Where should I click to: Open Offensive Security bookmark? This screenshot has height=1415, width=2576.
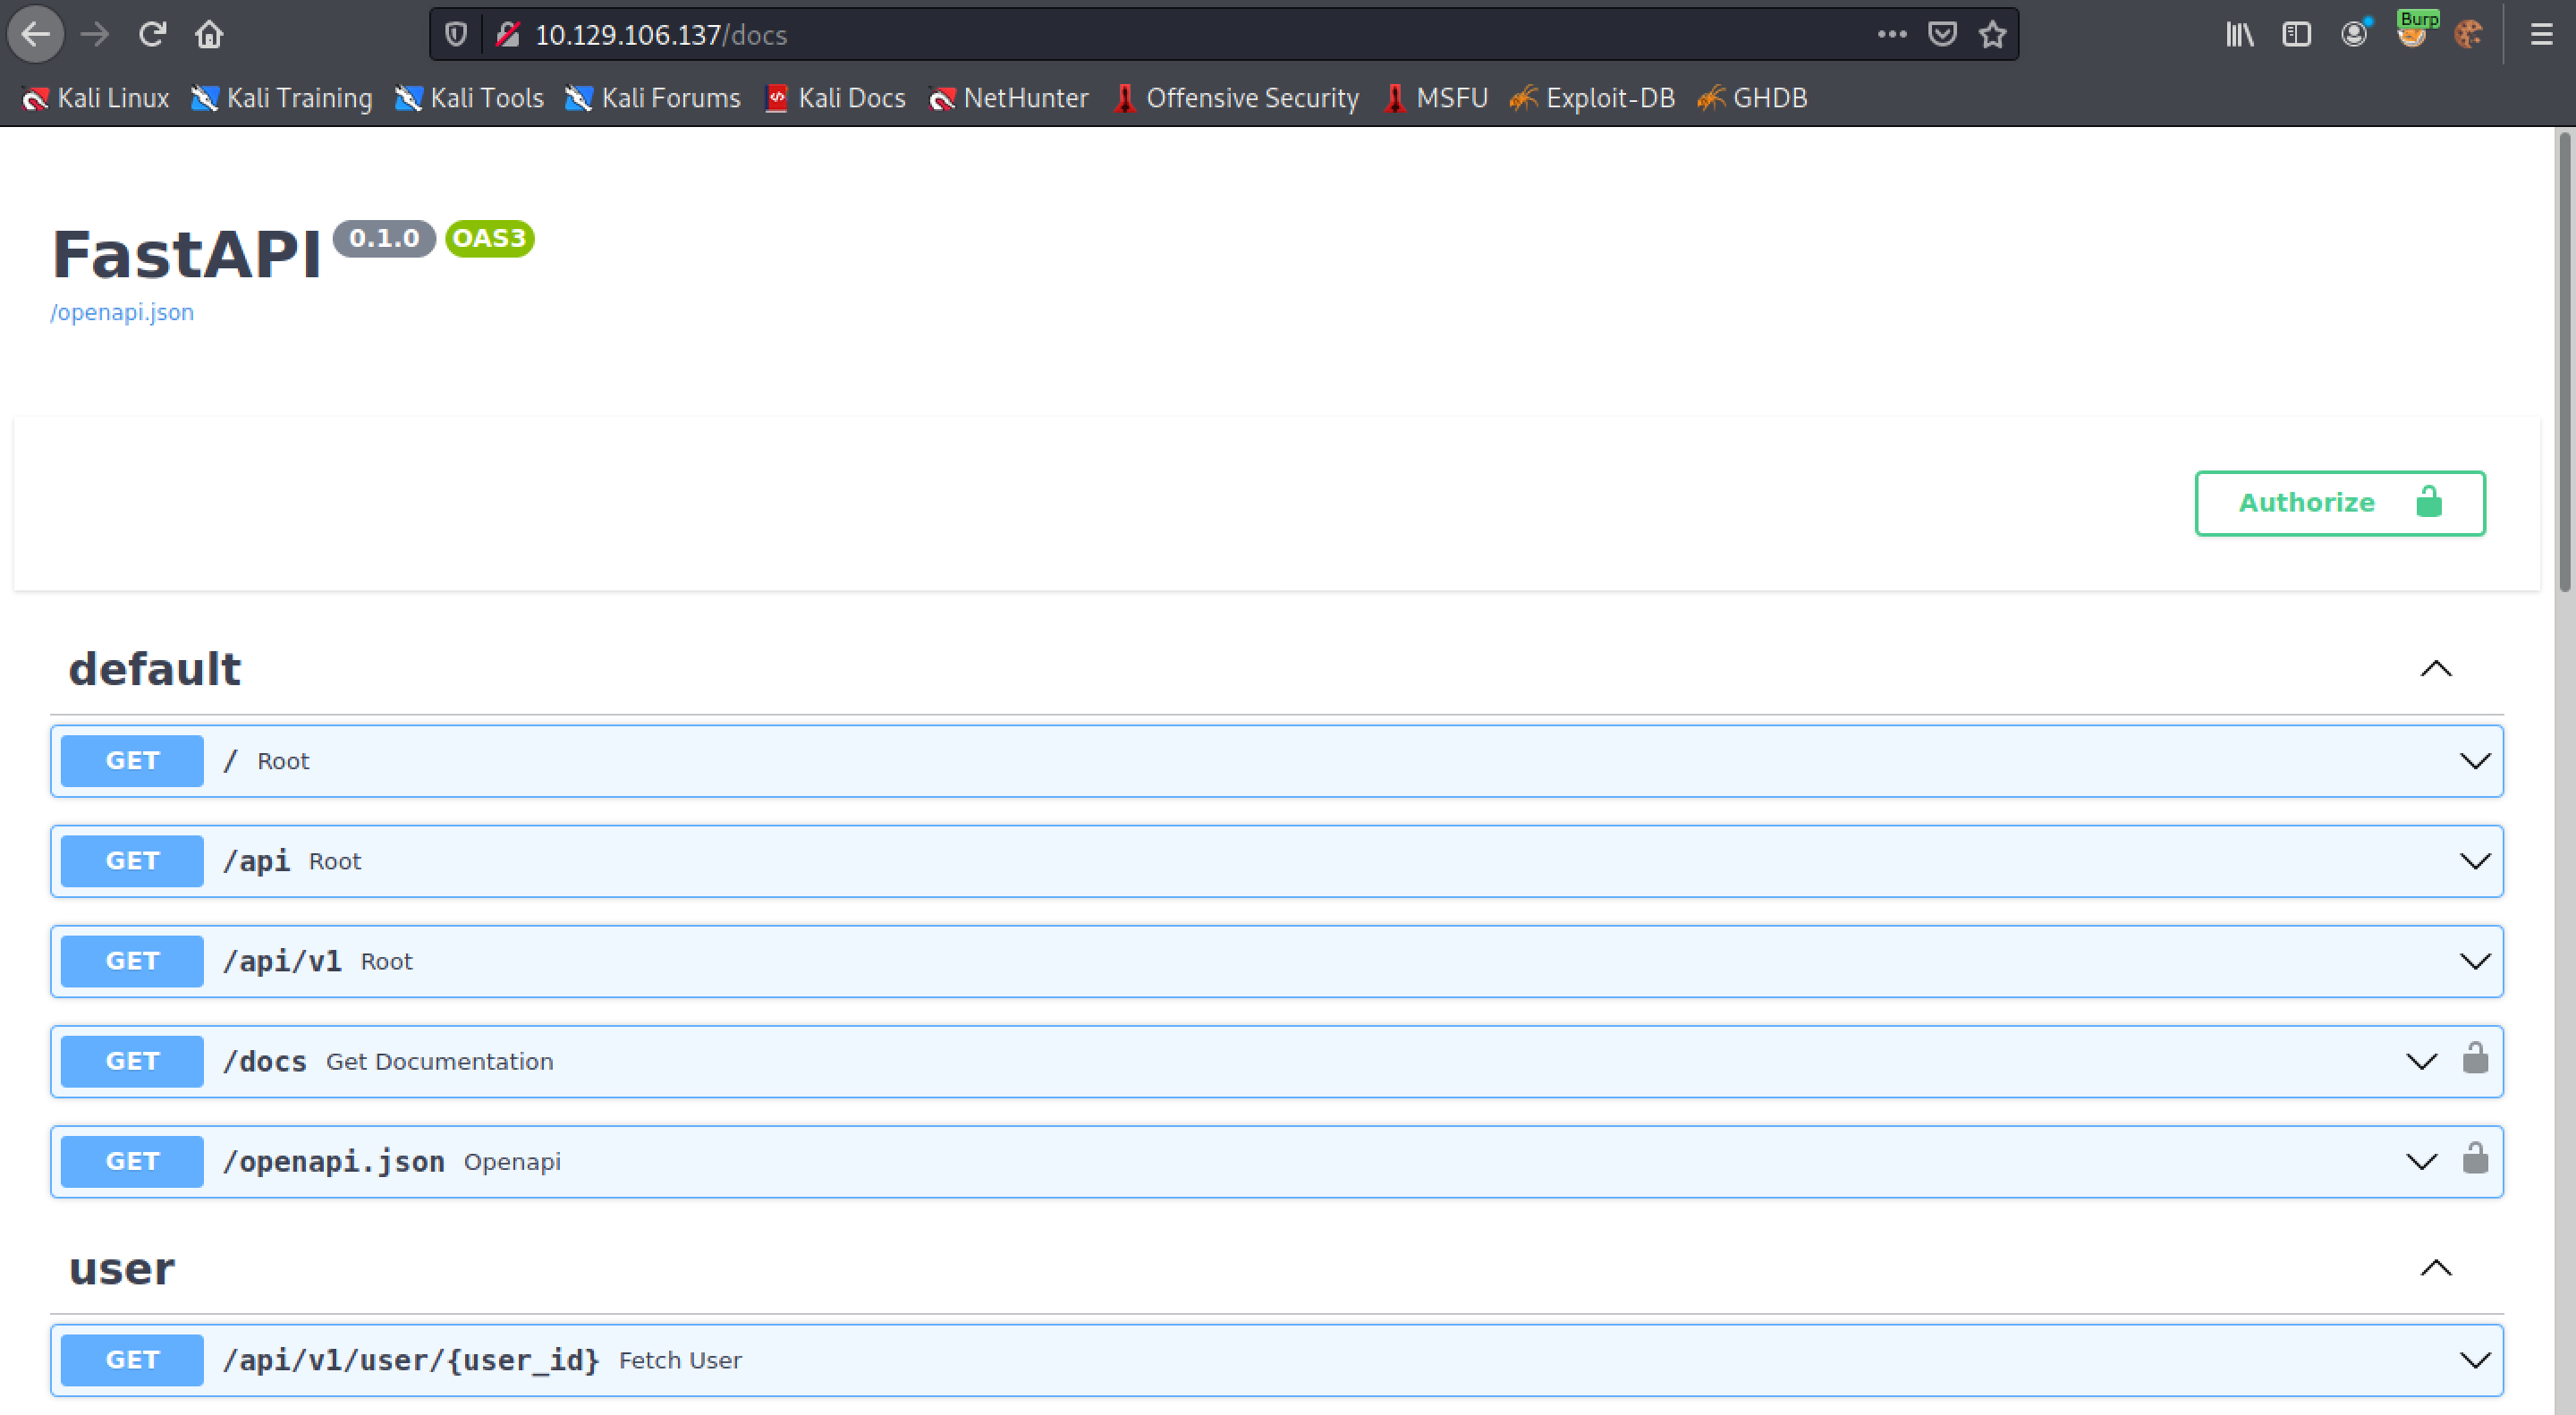coord(1236,98)
